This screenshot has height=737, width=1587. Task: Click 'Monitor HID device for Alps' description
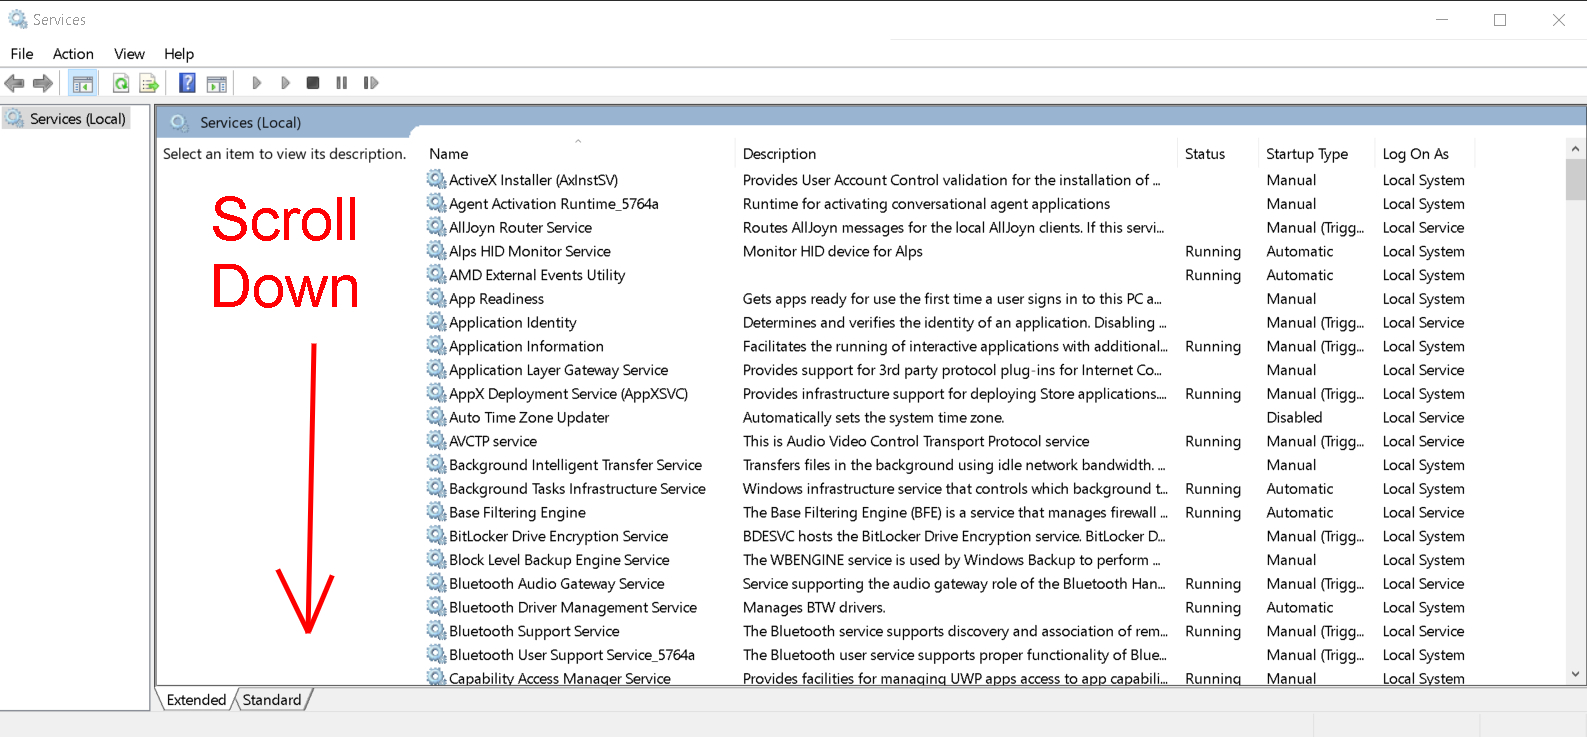click(833, 251)
